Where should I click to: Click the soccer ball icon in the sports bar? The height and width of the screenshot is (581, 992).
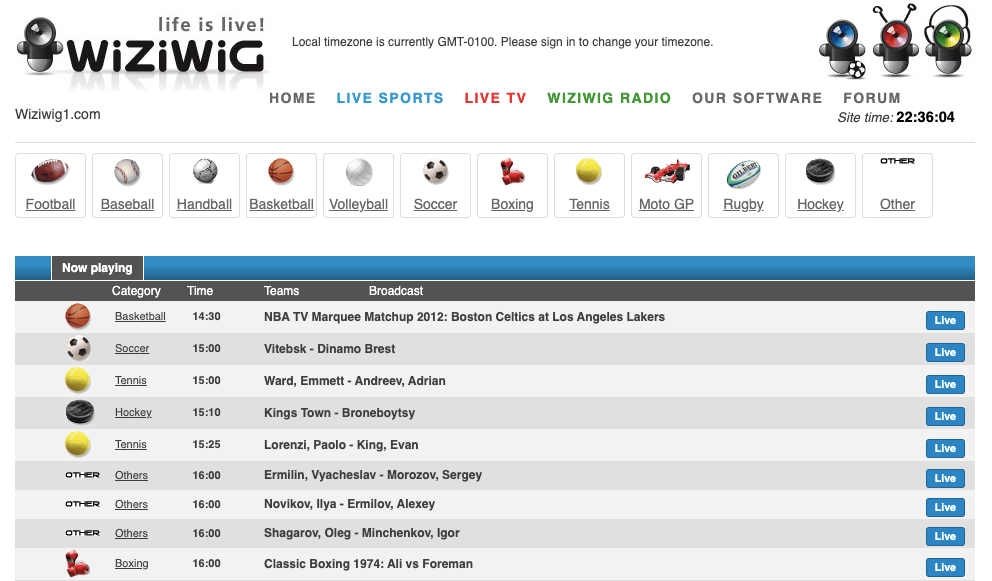pyautogui.click(x=435, y=171)
